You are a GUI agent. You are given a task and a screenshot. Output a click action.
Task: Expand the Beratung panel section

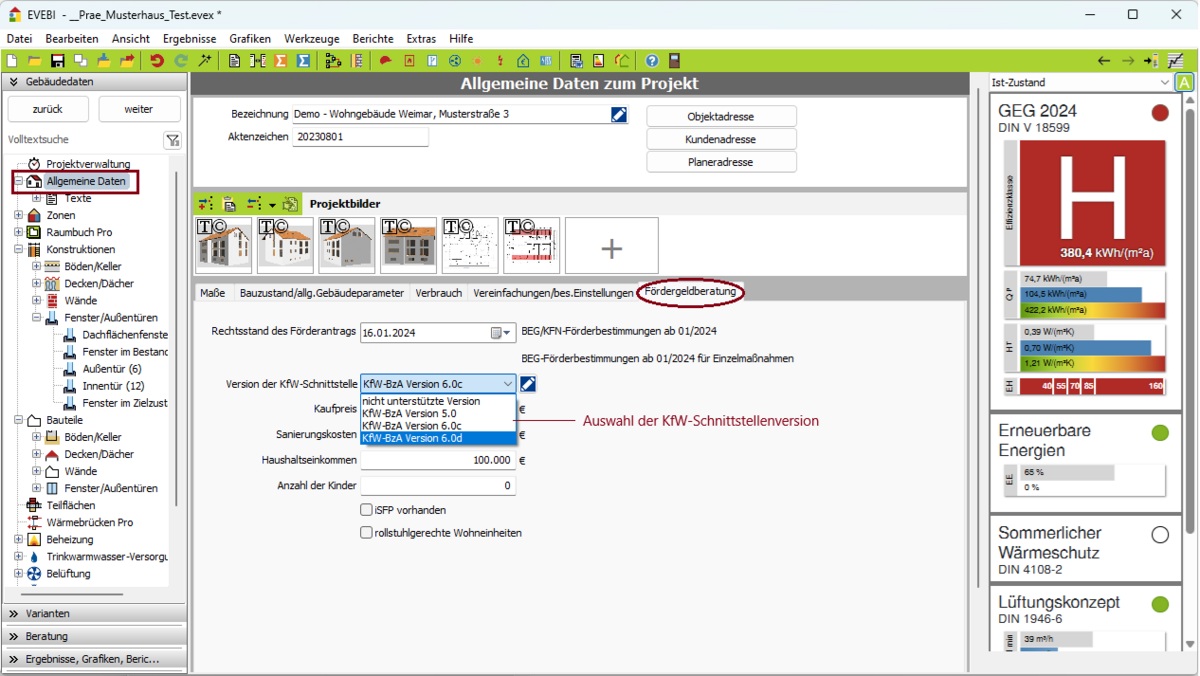coord(93,636)
